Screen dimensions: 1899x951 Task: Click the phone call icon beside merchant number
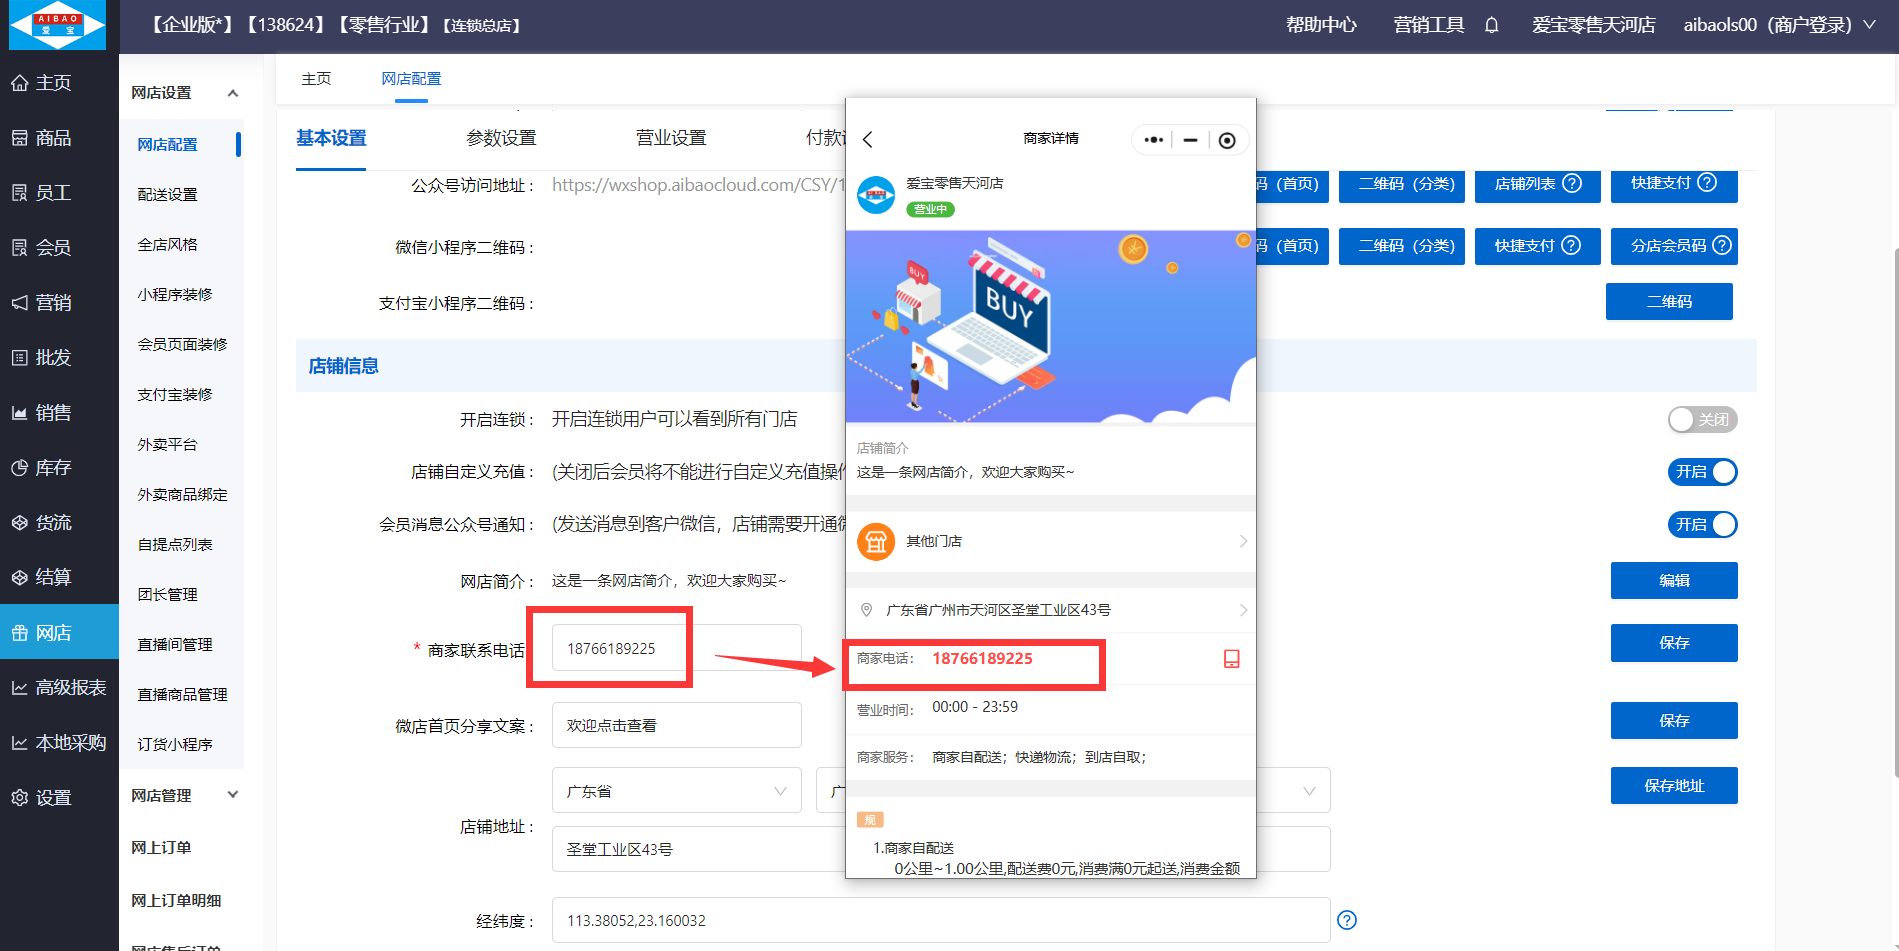[x=1231, y=659]
